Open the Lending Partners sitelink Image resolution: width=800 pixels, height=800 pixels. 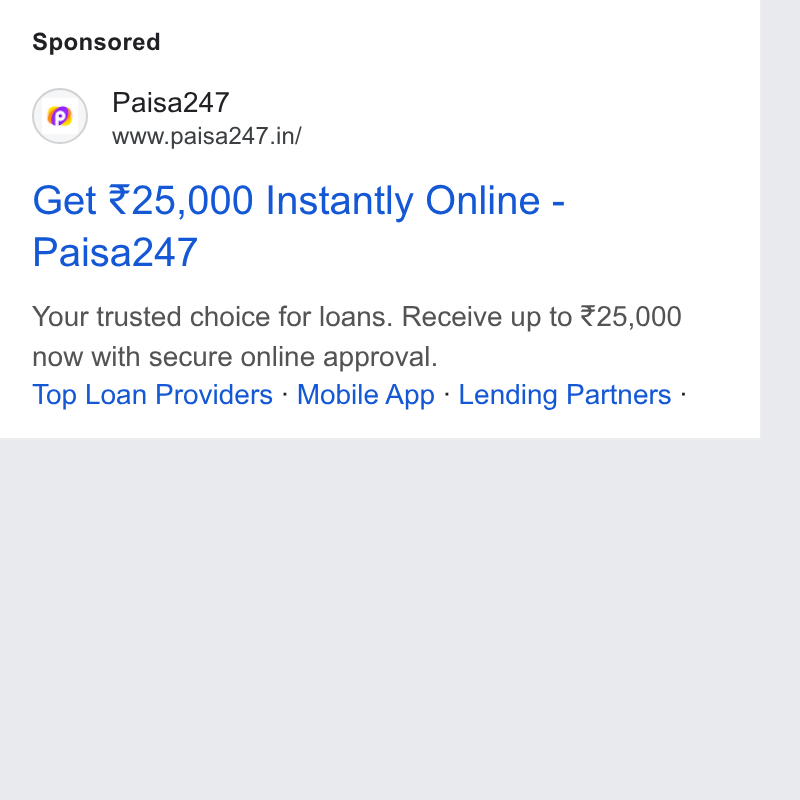pyautogui.click(x=565, y=395)
